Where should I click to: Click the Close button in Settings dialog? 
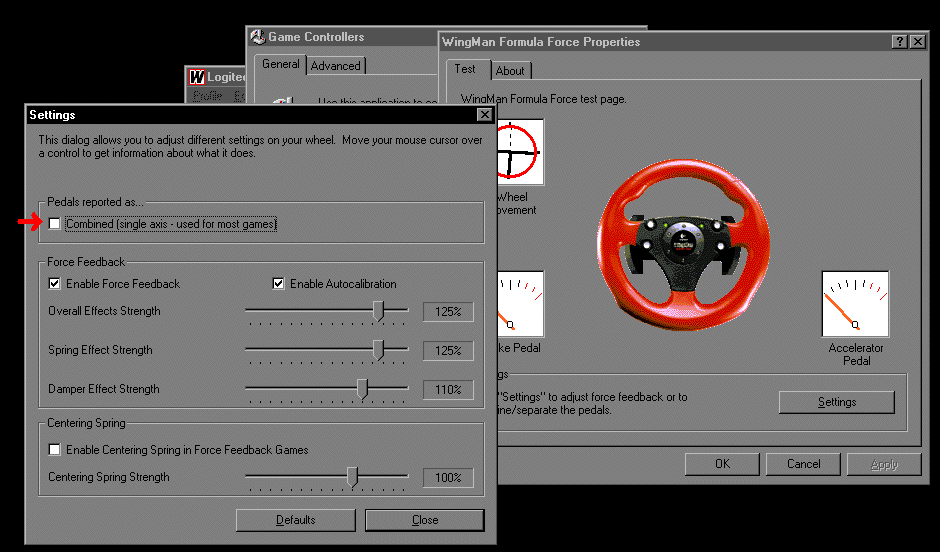[424, 520]
